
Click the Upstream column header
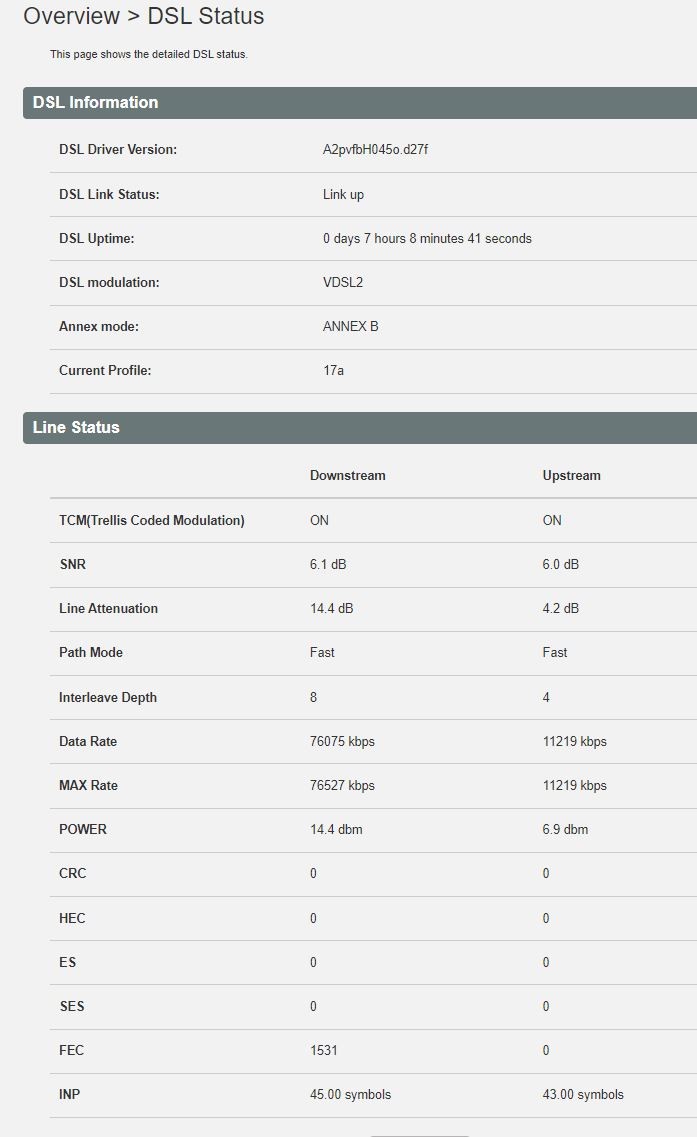coord(572,476)
